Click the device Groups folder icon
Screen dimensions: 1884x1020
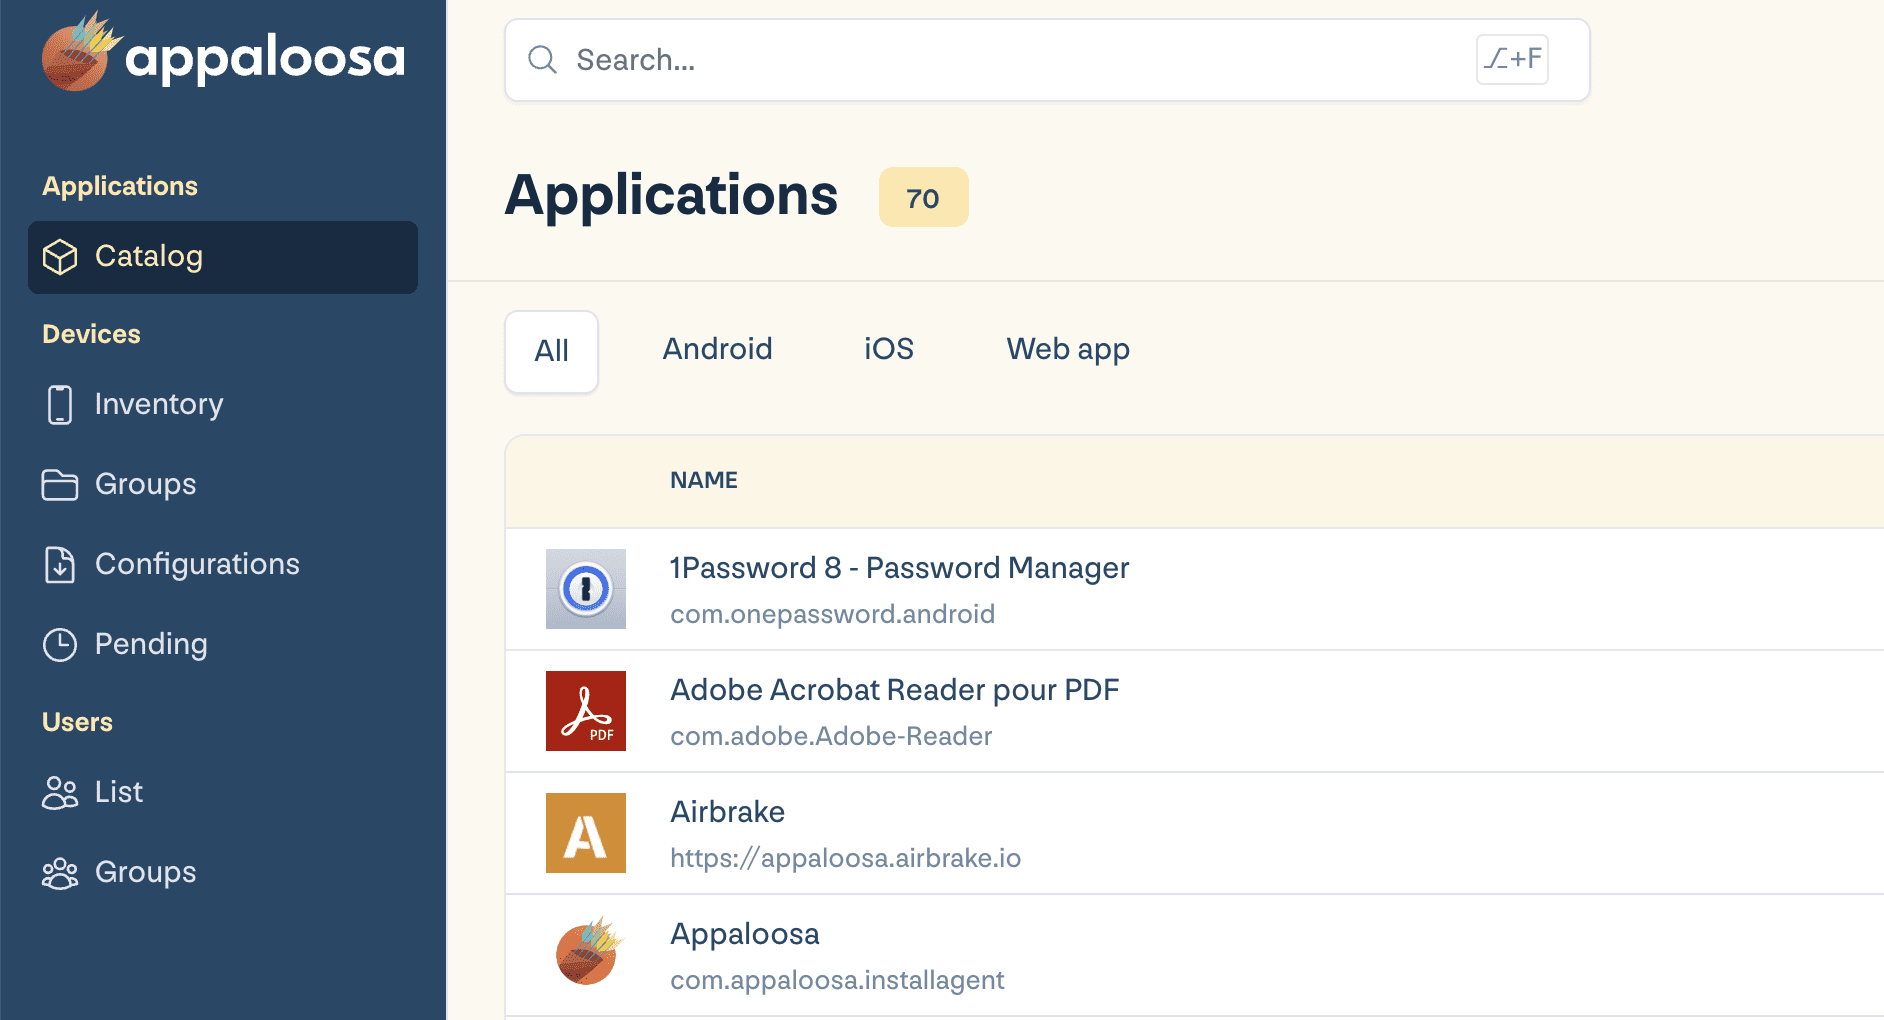coord(60,484)
